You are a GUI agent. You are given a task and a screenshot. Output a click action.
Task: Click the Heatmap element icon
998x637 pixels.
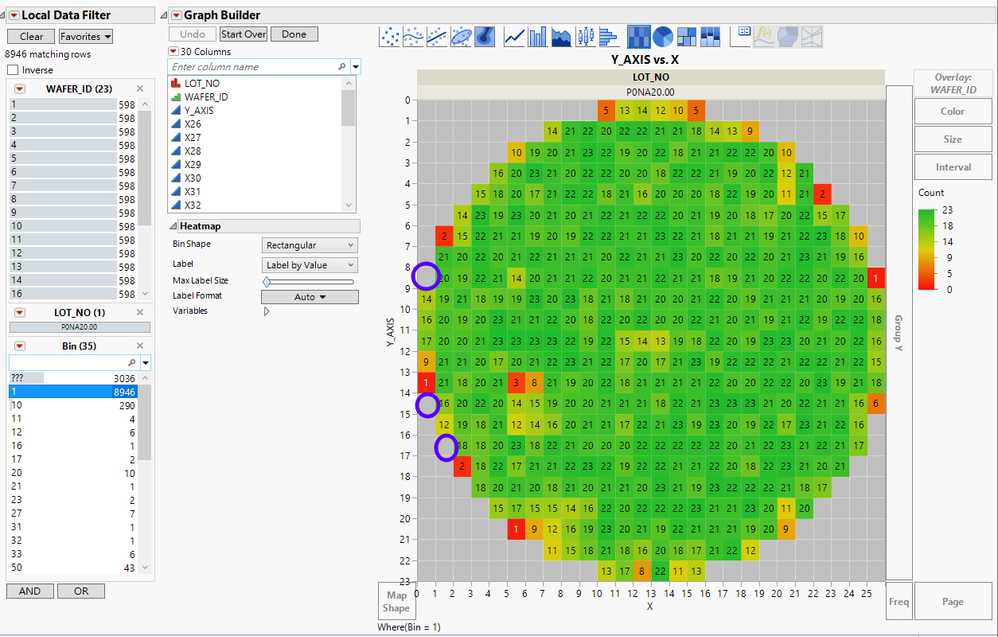[638, 37]
